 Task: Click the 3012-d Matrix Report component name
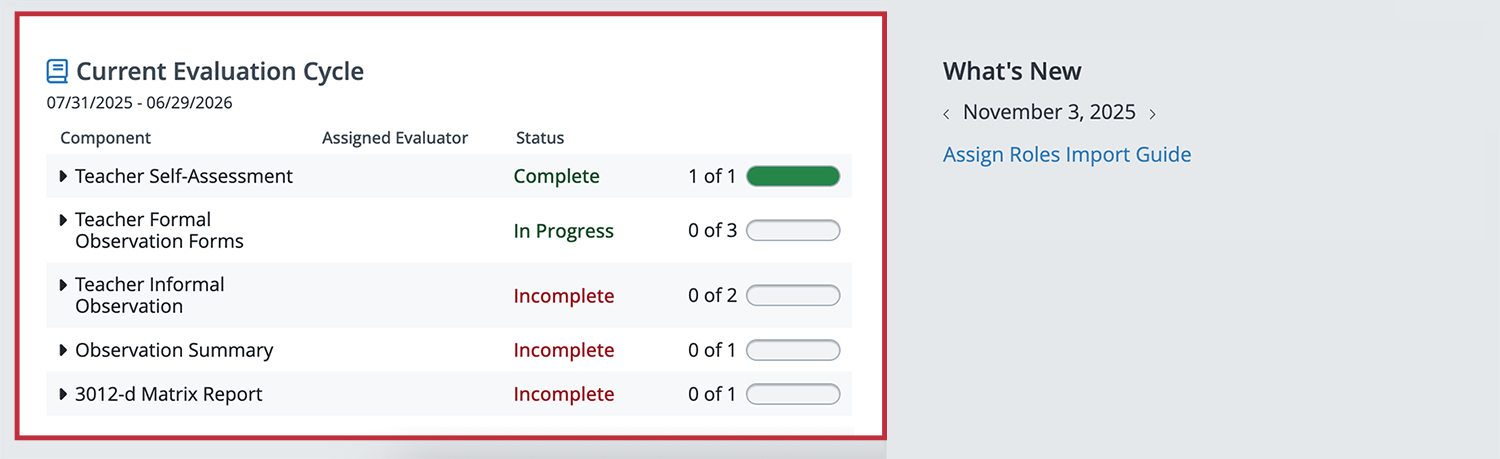click(168, 395)
